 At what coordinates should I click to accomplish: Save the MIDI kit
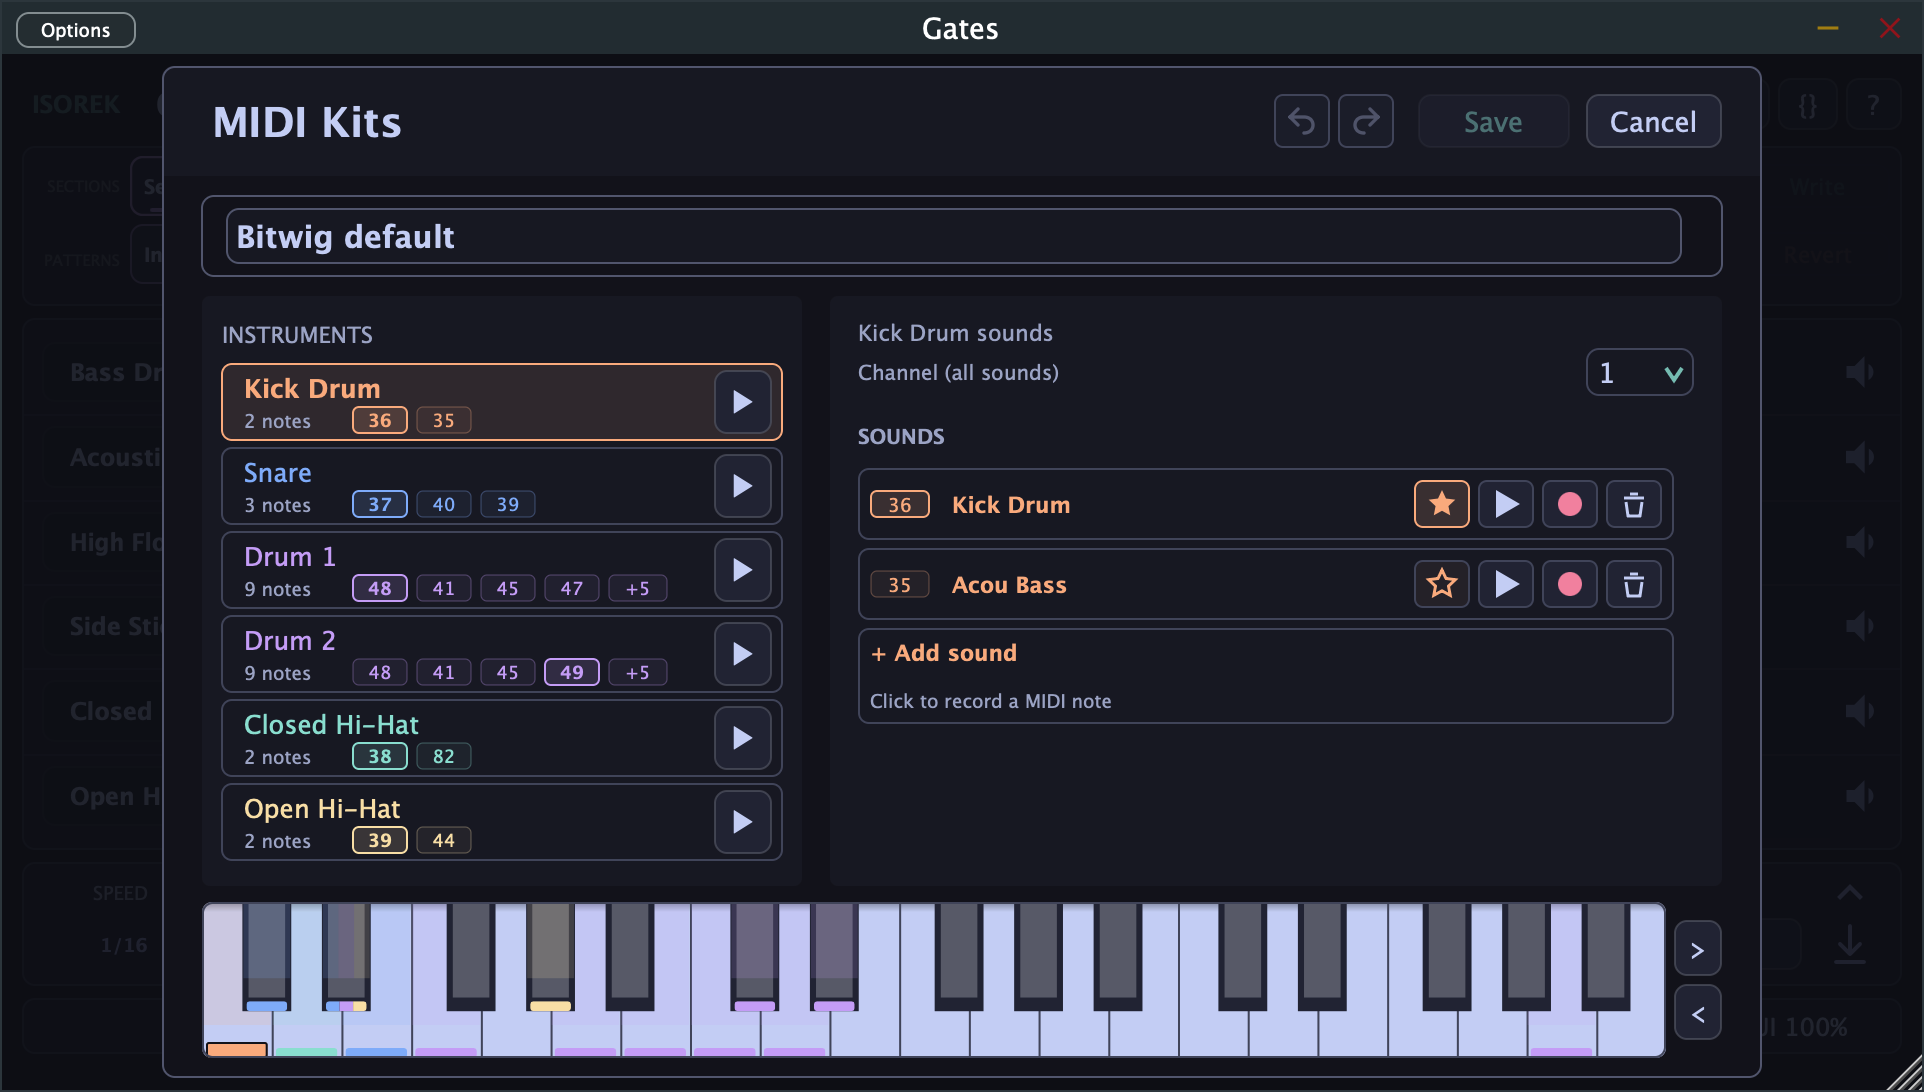tap(1493, 122)
